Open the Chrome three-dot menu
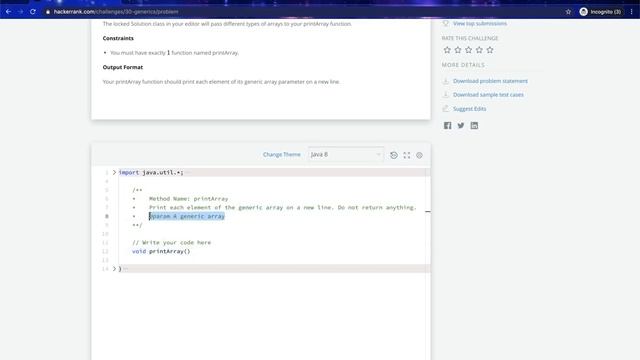 [631, 12]
